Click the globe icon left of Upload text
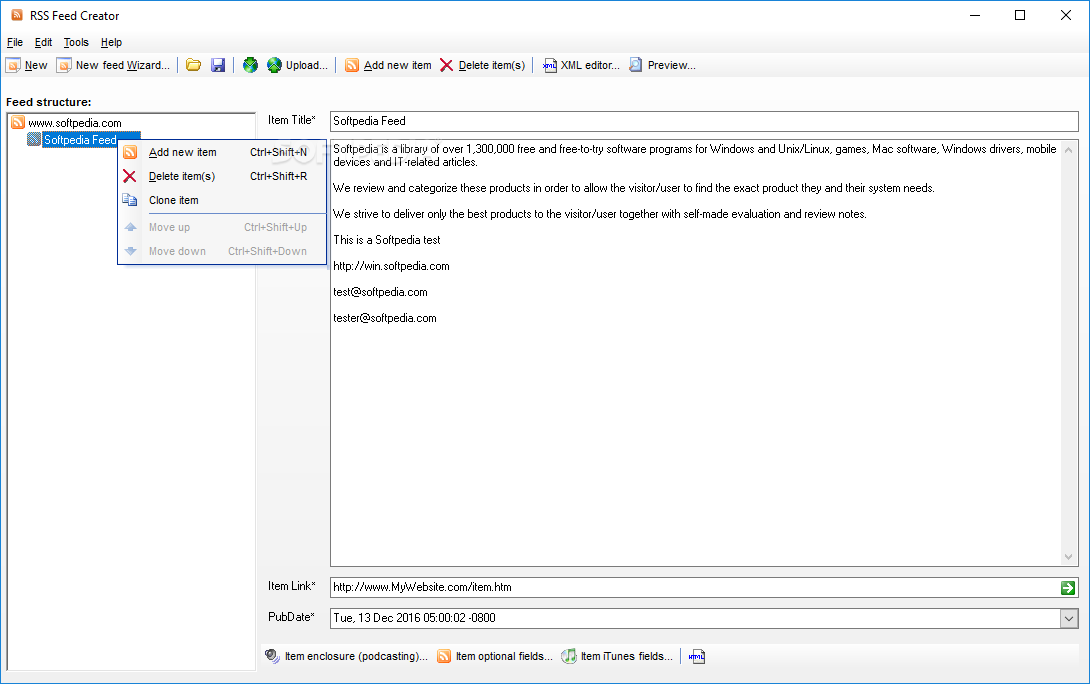 point(275,65)
